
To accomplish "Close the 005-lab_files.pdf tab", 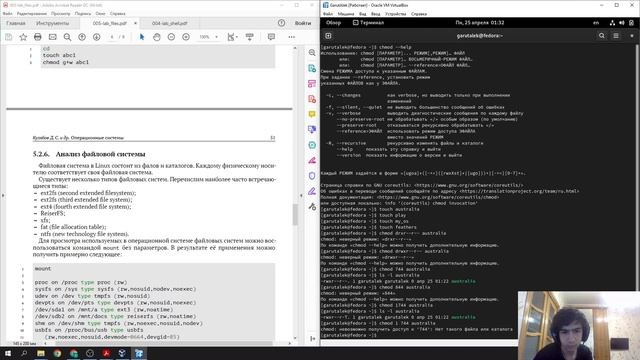I will [x=136, y=23].
